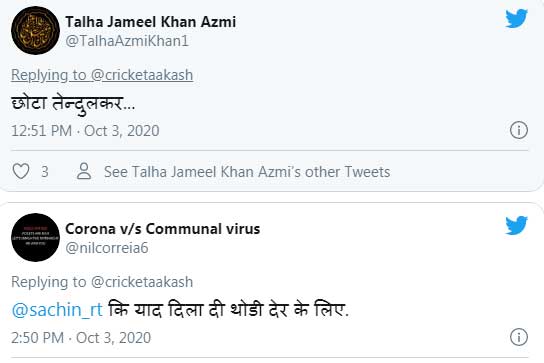Click the Twitter bird icon on Corona v/s Communal virus tweet
The height and width of the screenshot is (363, 544).
(516, 226)
